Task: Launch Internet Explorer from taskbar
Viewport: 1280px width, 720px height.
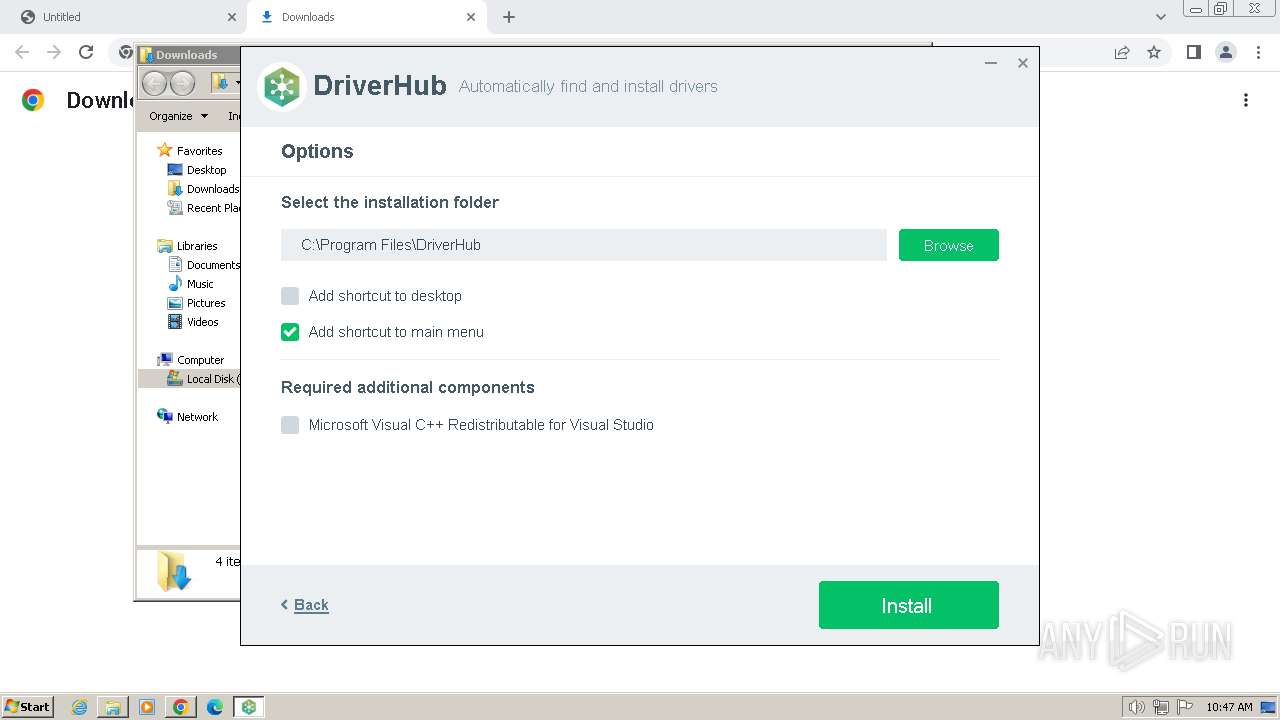Action: tap(79, 707)
